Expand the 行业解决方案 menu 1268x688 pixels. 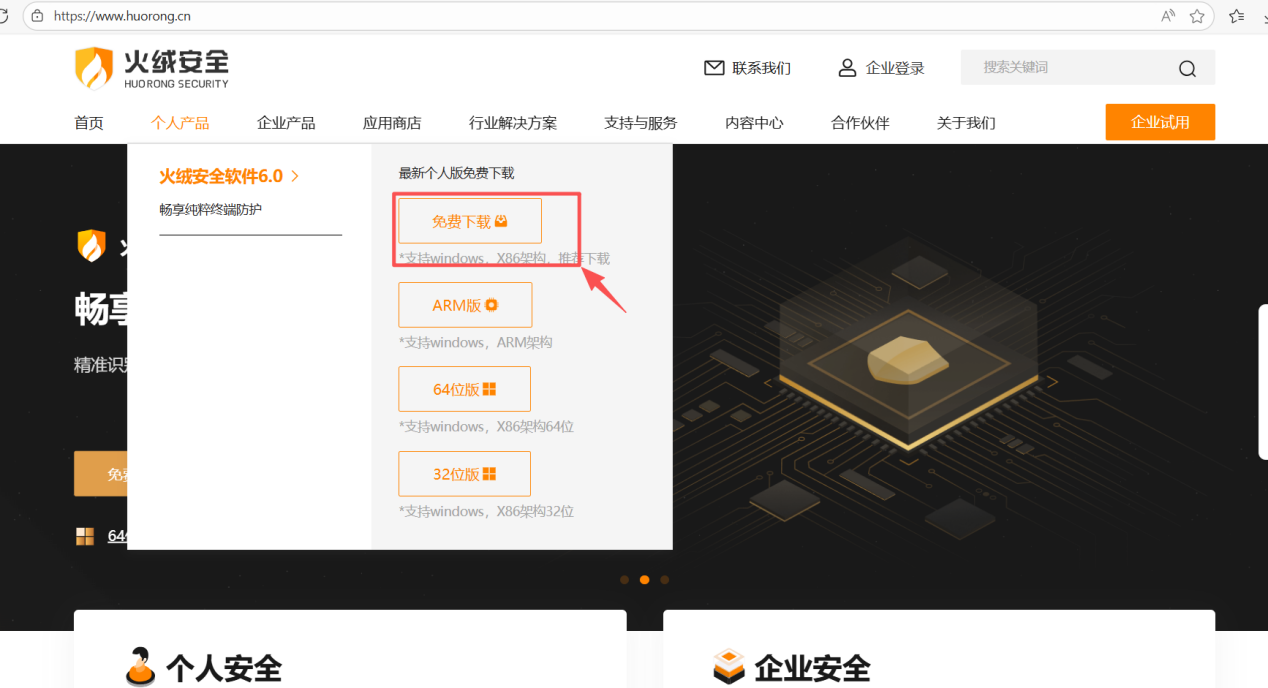(513, 123)
